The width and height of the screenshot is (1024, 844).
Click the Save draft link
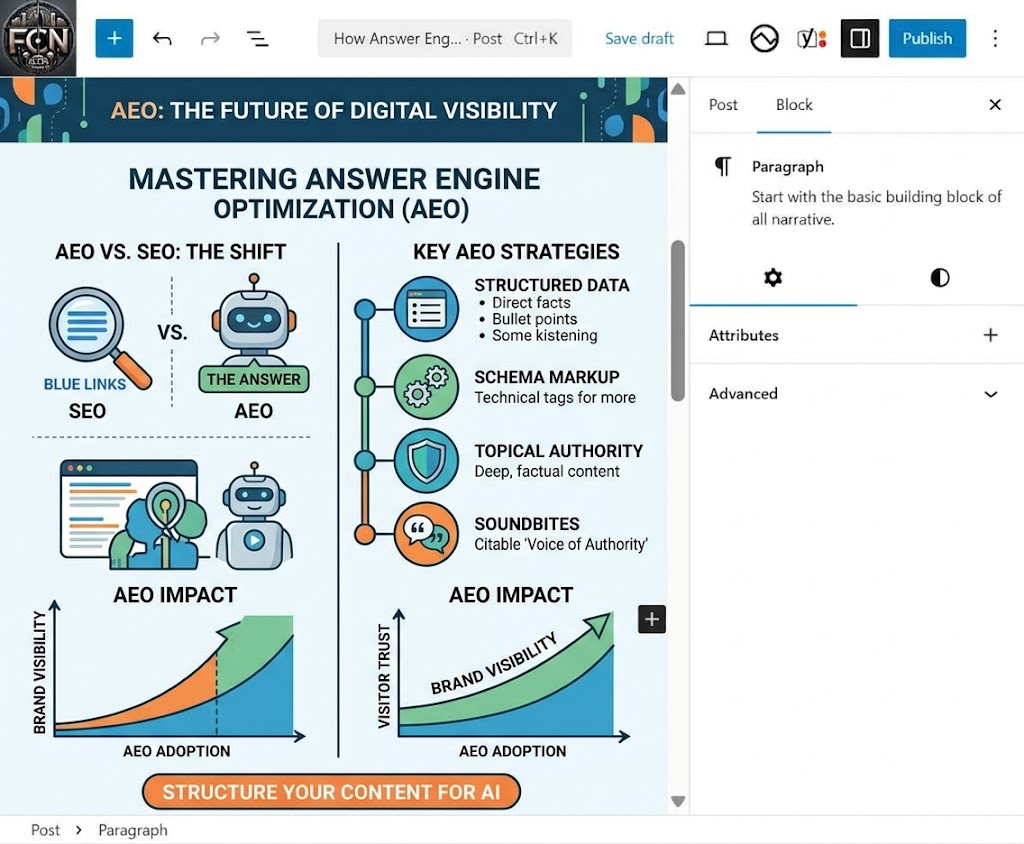click(x=639, y=38)
